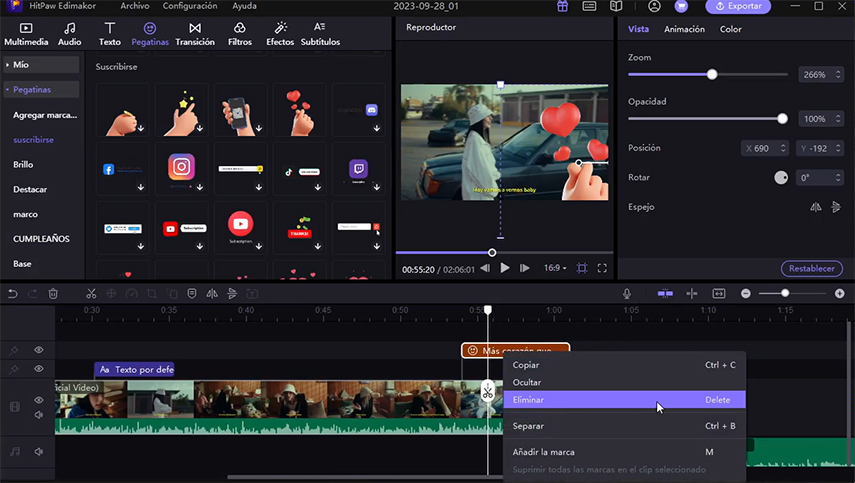
Task: Open the Subtítulos panel
Action: tap(320, 34)
